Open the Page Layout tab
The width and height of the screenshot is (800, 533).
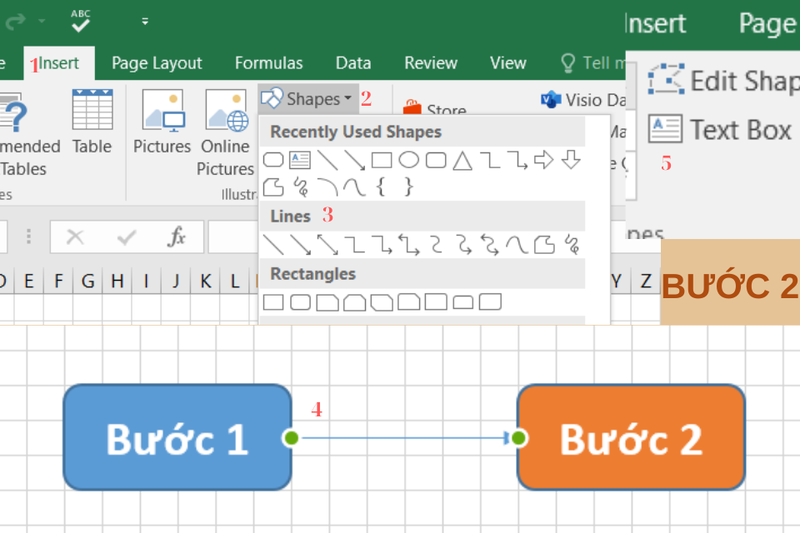157,63
